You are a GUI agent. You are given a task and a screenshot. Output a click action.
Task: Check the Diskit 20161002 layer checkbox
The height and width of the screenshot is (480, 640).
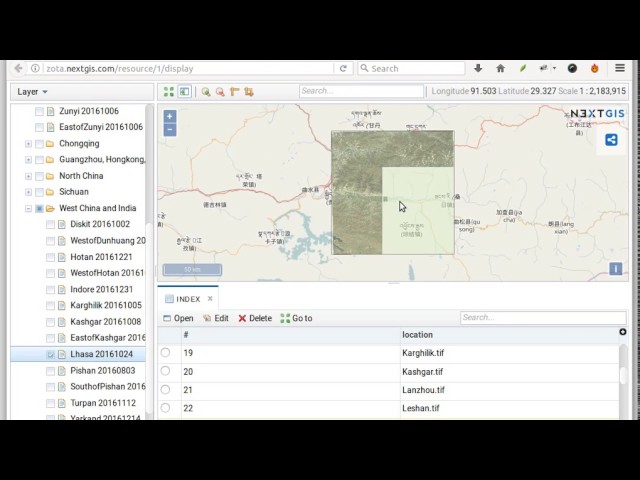point(50,224)
